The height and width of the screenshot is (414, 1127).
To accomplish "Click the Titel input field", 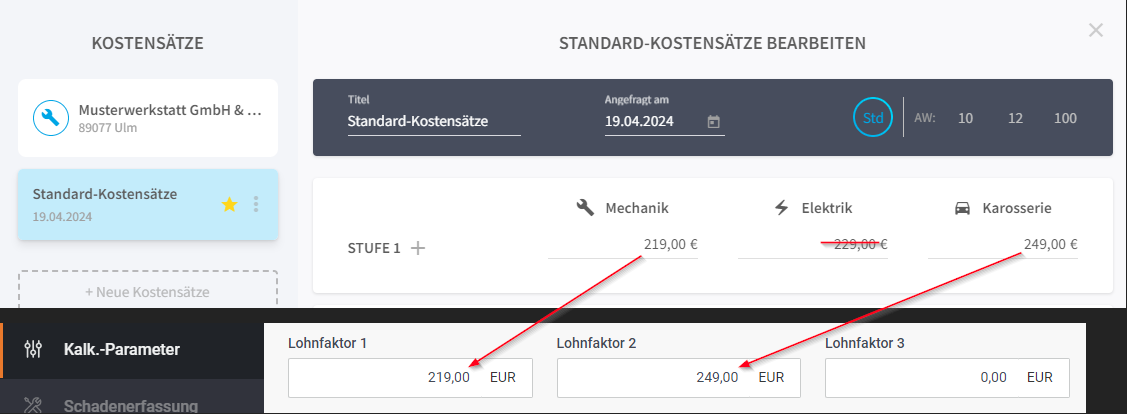I will coord(433,122).
